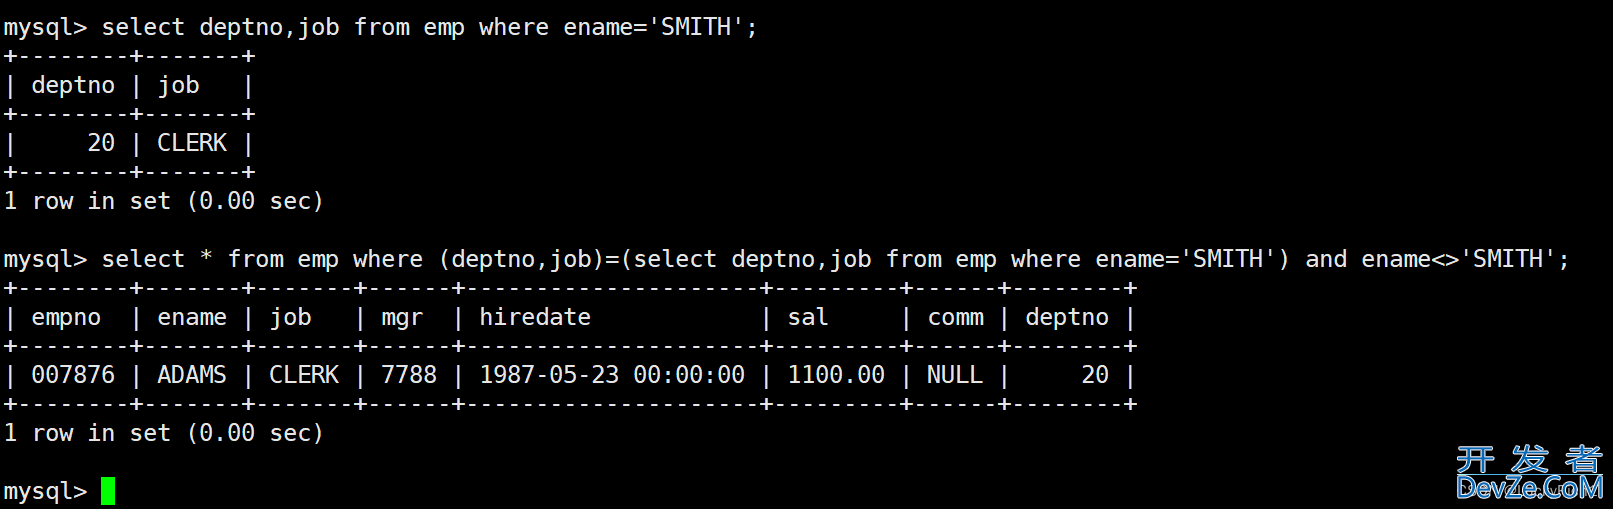Click the first query line selecting deptno,job

pos(380,27)
